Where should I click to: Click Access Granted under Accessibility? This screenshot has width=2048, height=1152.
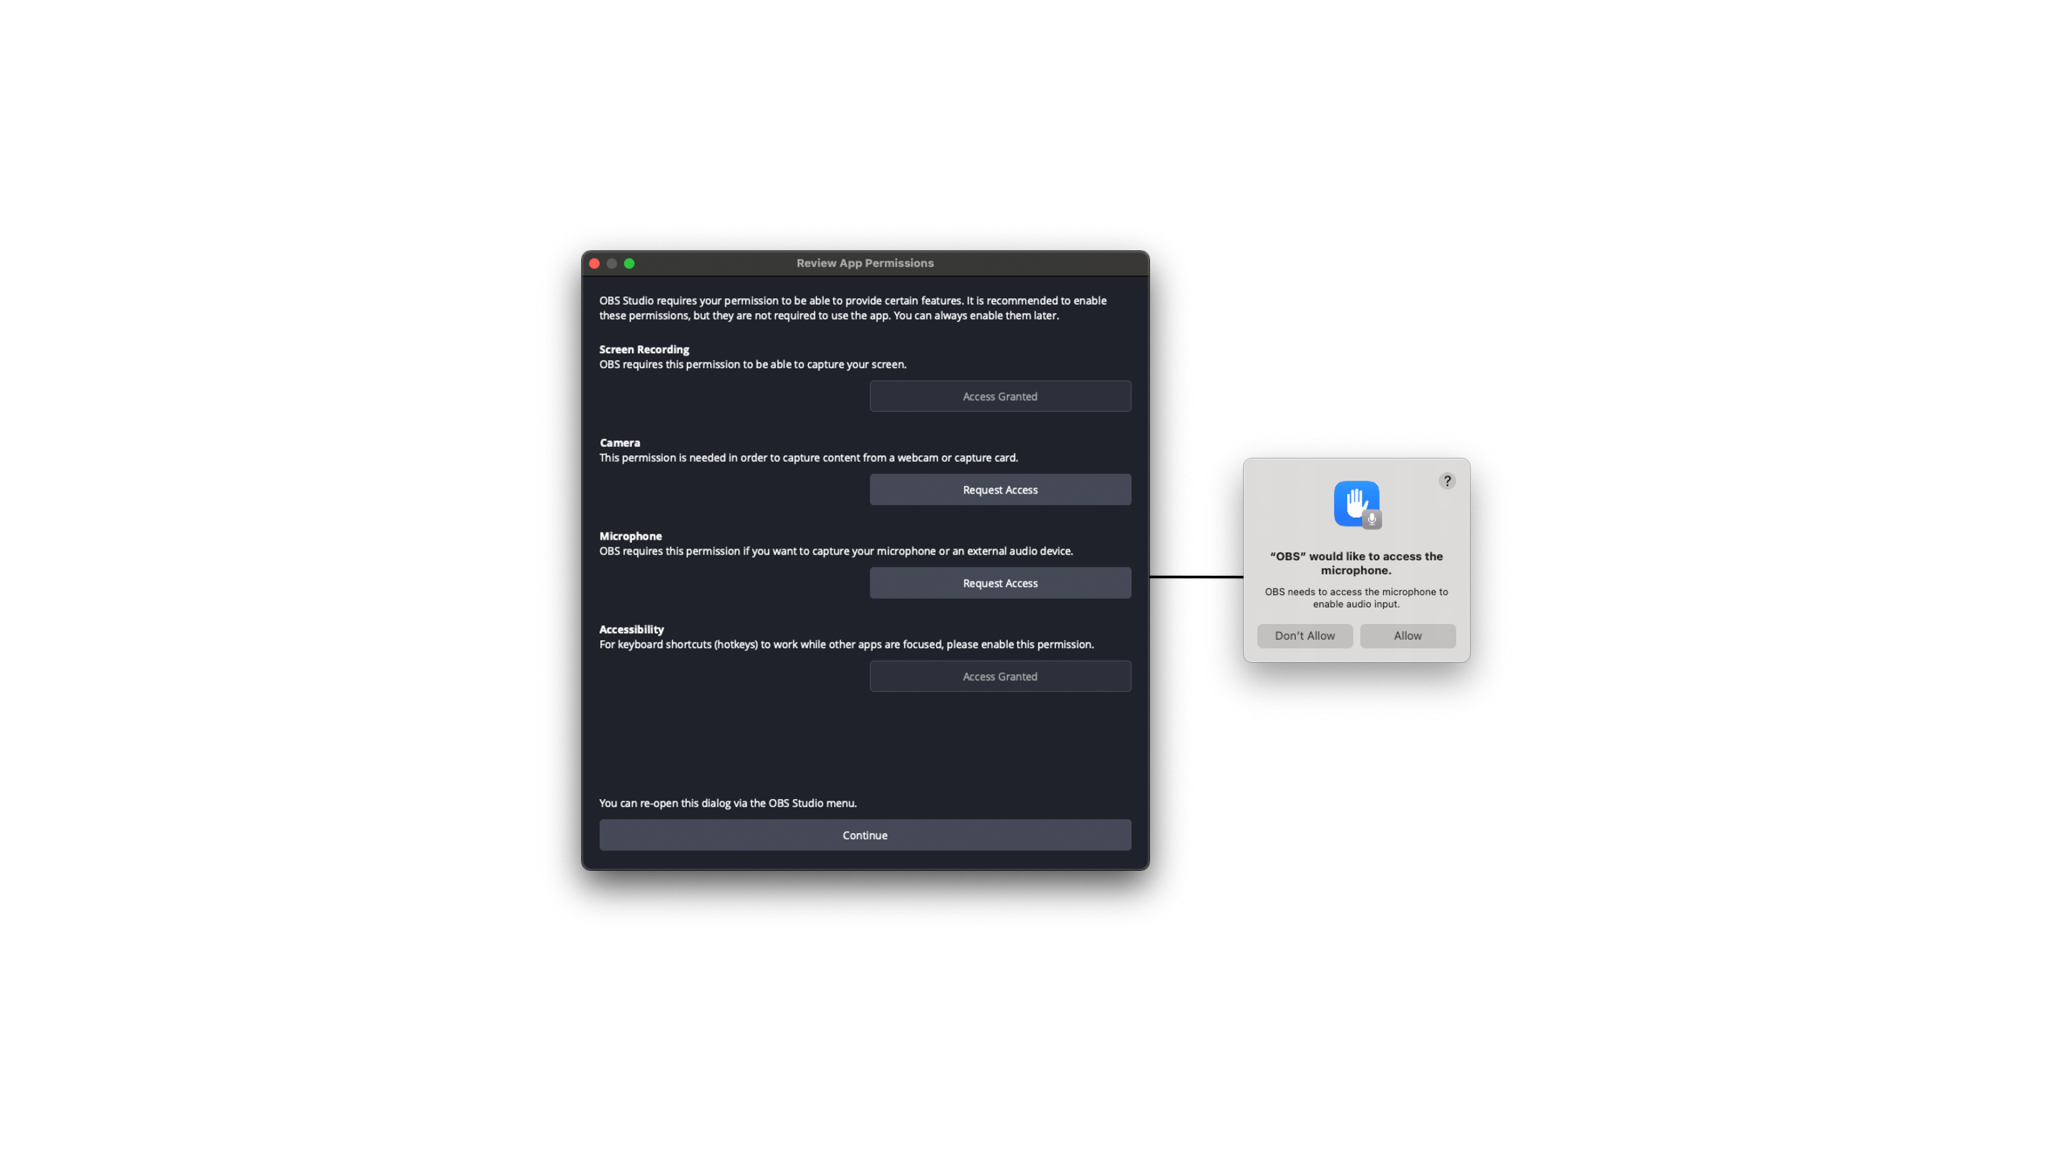[1000, 676]
